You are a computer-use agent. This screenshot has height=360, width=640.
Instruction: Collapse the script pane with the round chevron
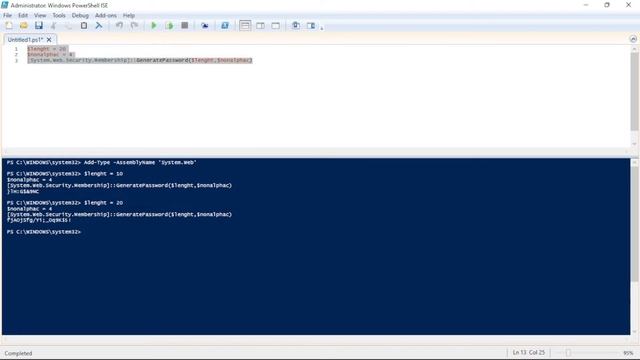(x=633, y=39)
